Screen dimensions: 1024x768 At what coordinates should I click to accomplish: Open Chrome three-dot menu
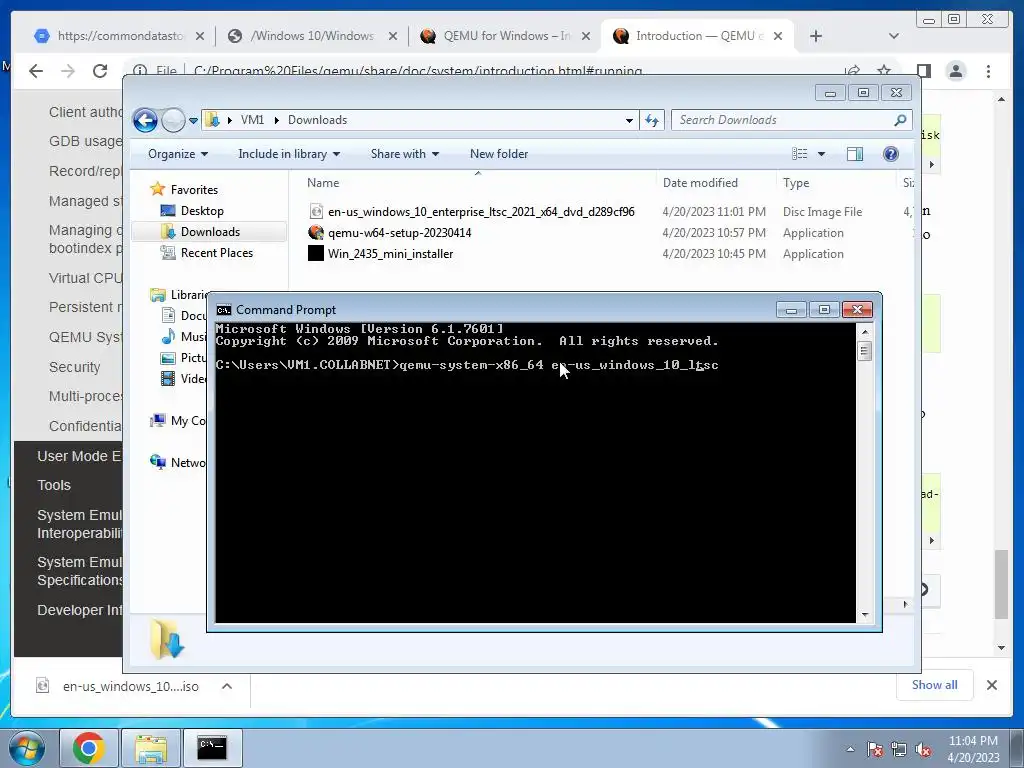[988, 71]
